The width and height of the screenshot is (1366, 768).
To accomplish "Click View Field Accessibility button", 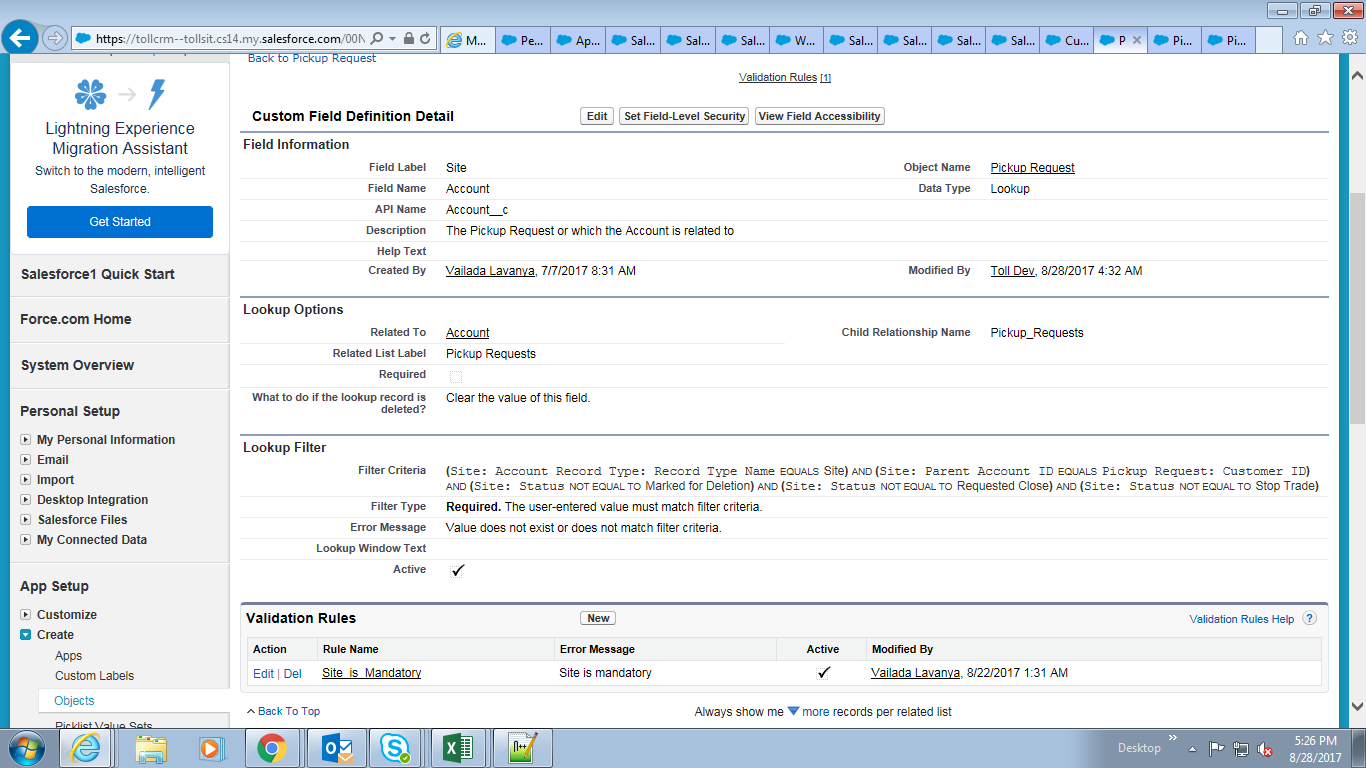I will click(x=820, y=116).
